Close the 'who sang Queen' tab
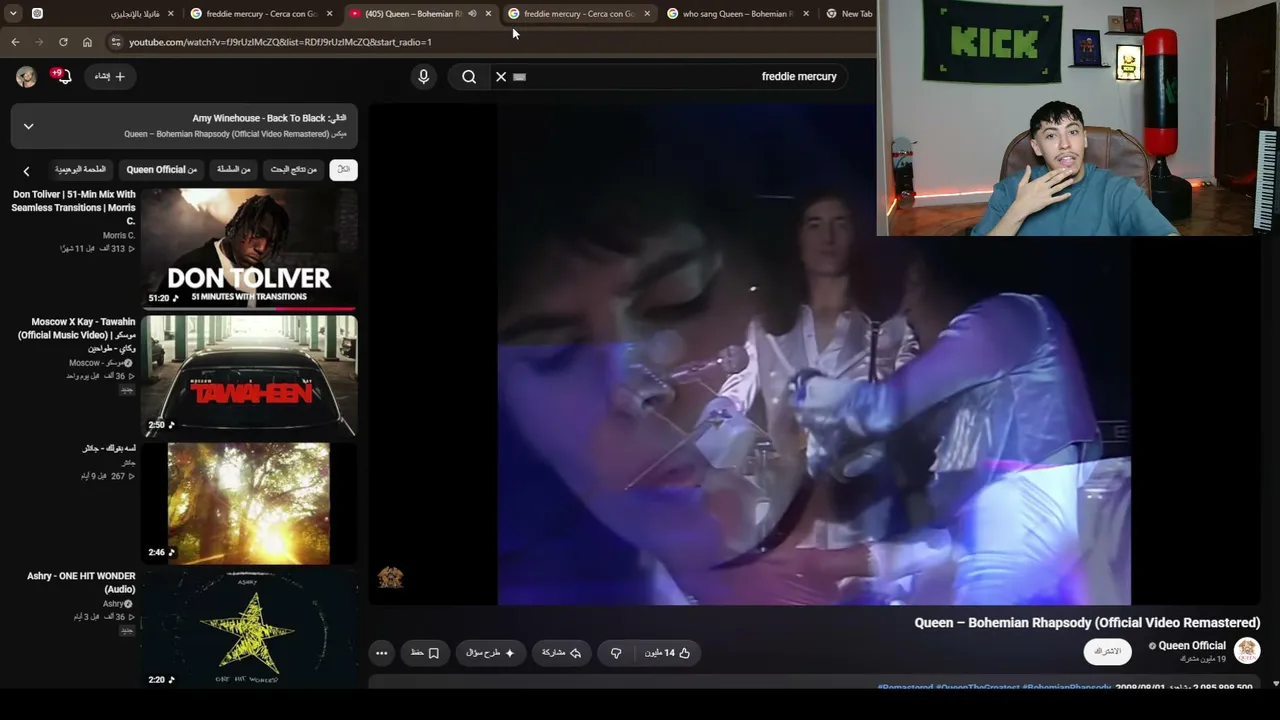Screen dimensions: 1280x720 click(806, 14)
